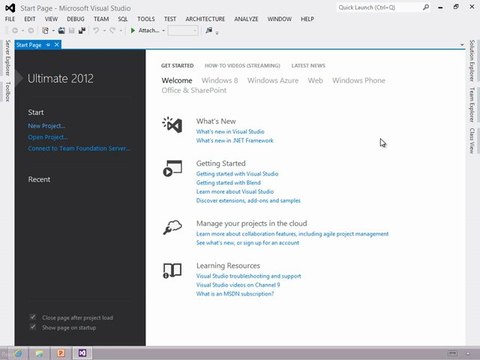Viewport: 480px width, 360px height.
Task: Click the Visual Studio taskbar icon
Action: (82, 353)
